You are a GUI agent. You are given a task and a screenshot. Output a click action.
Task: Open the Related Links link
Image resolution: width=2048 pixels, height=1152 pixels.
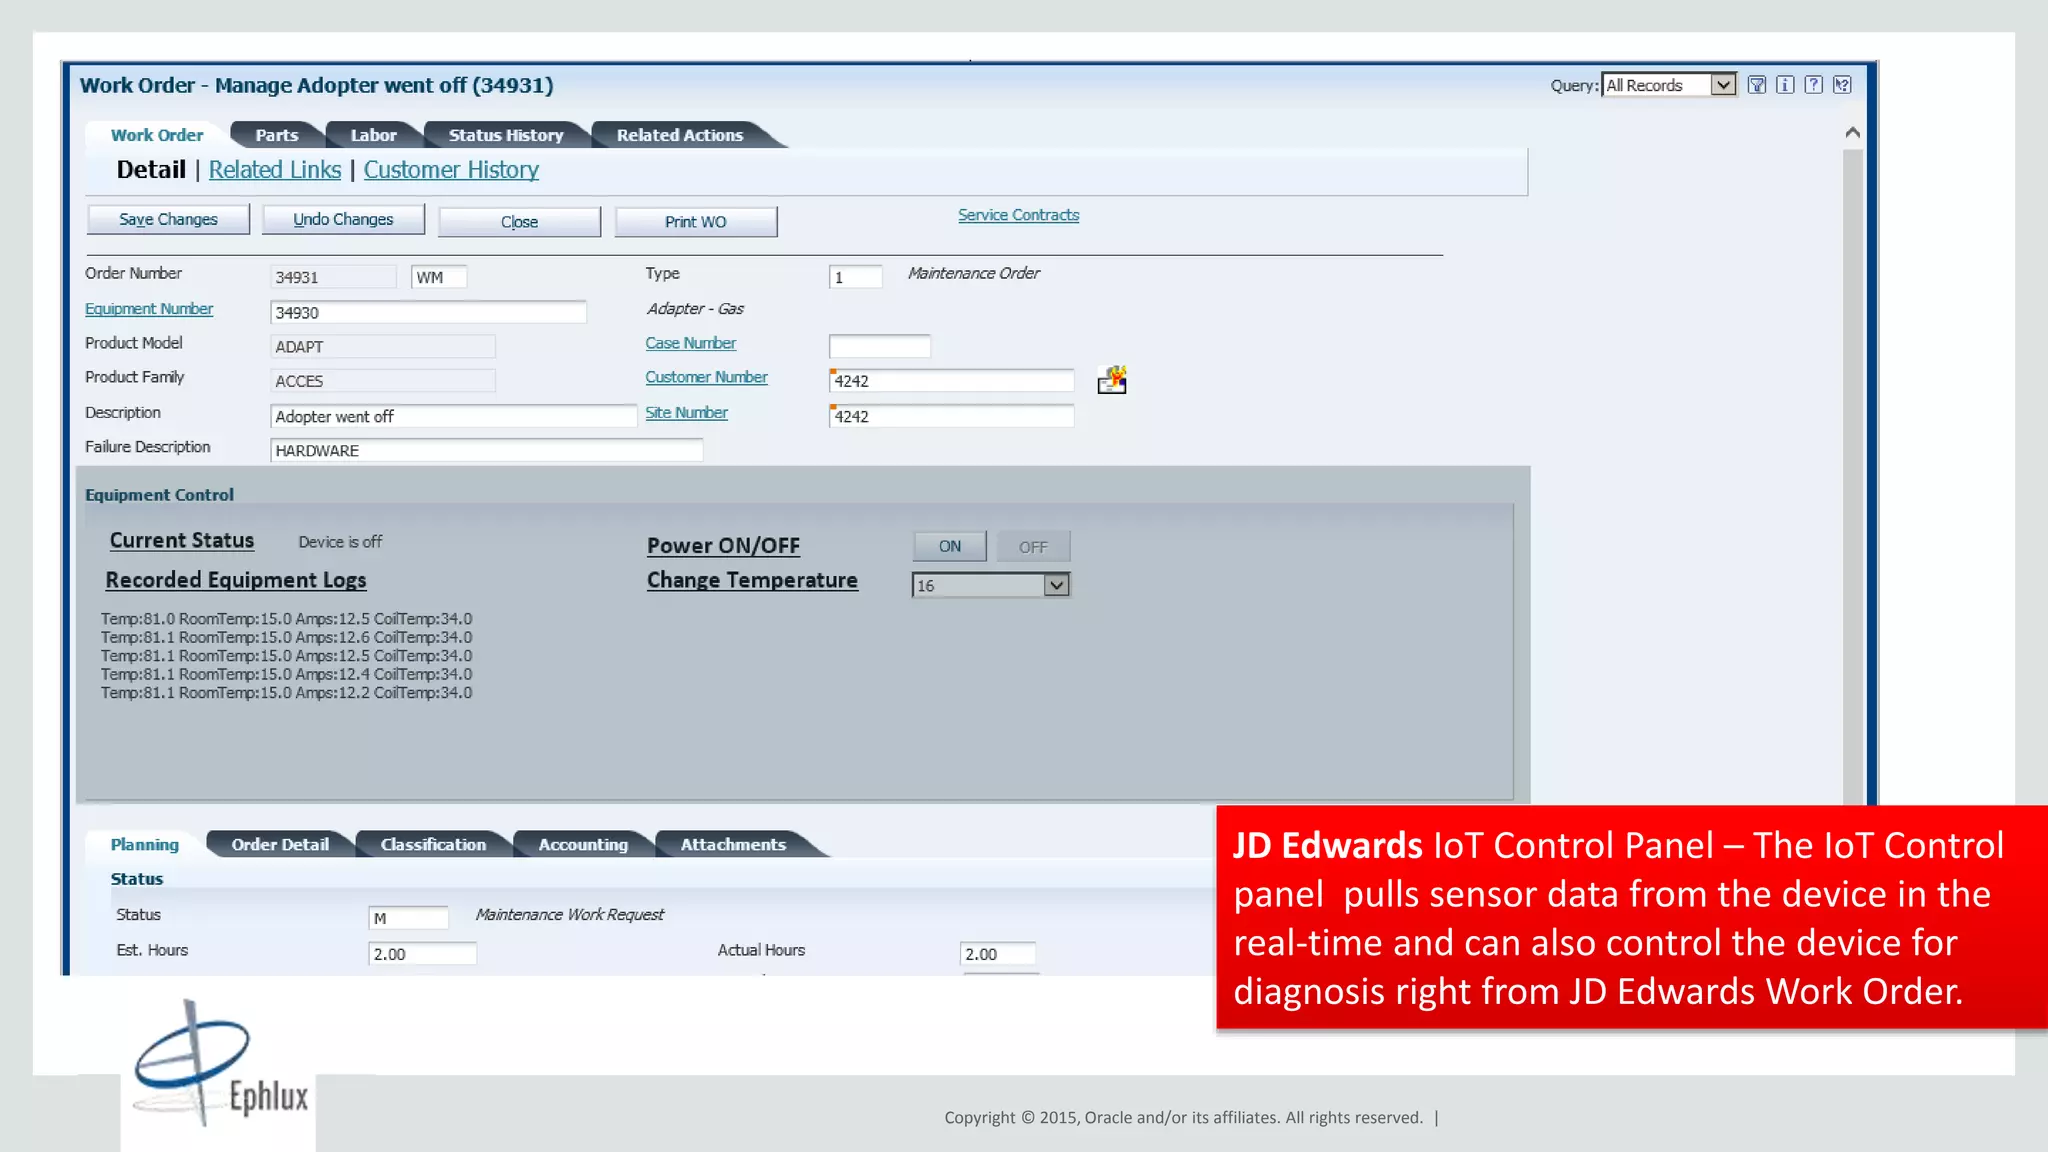coord(275,170)
